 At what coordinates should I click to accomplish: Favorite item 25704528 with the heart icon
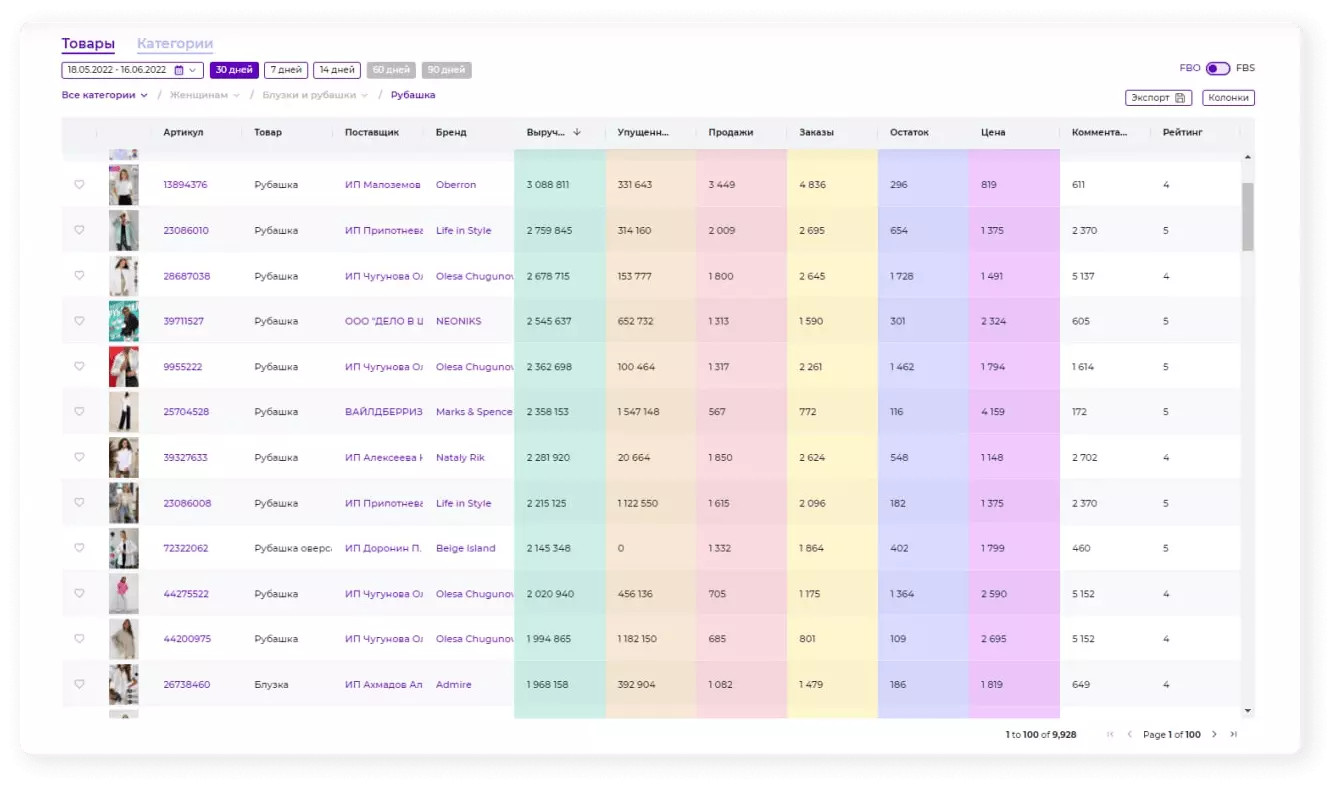coord(79,412)
